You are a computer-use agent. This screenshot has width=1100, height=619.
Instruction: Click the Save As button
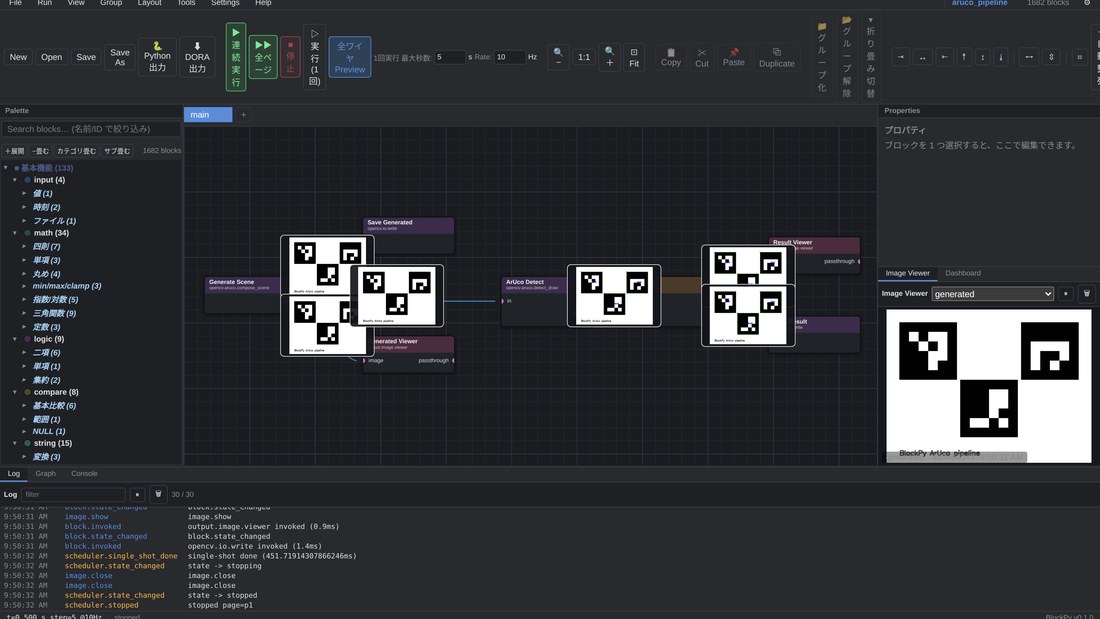point(120,57)
